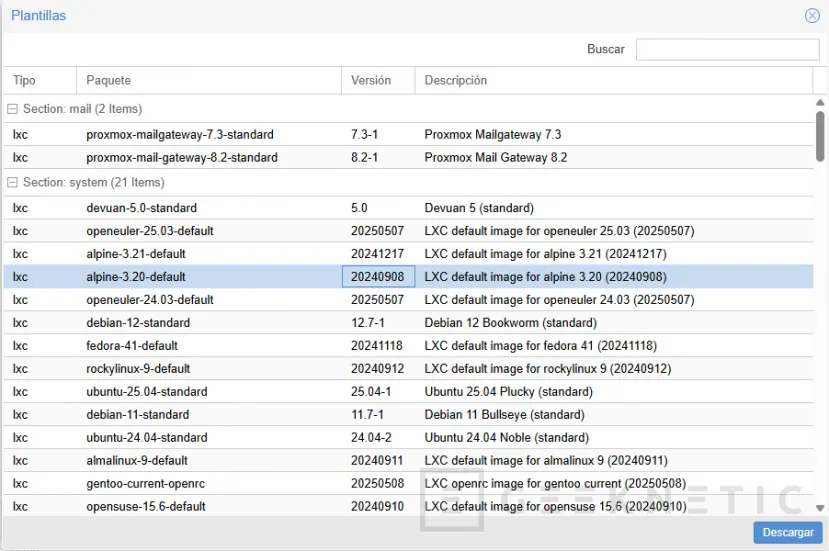Click description Ubuntu 25.04 Plucky (standard)
Viewport: 829px width, 551px height.
click(509, 392)
